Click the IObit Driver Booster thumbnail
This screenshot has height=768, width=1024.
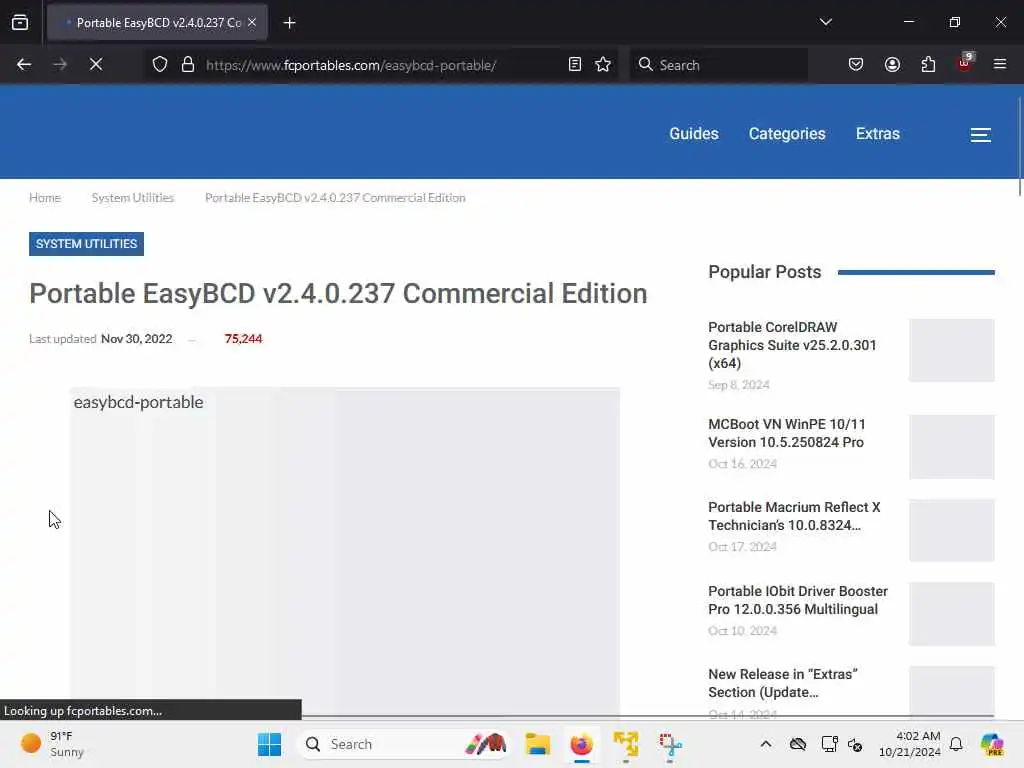952,614
